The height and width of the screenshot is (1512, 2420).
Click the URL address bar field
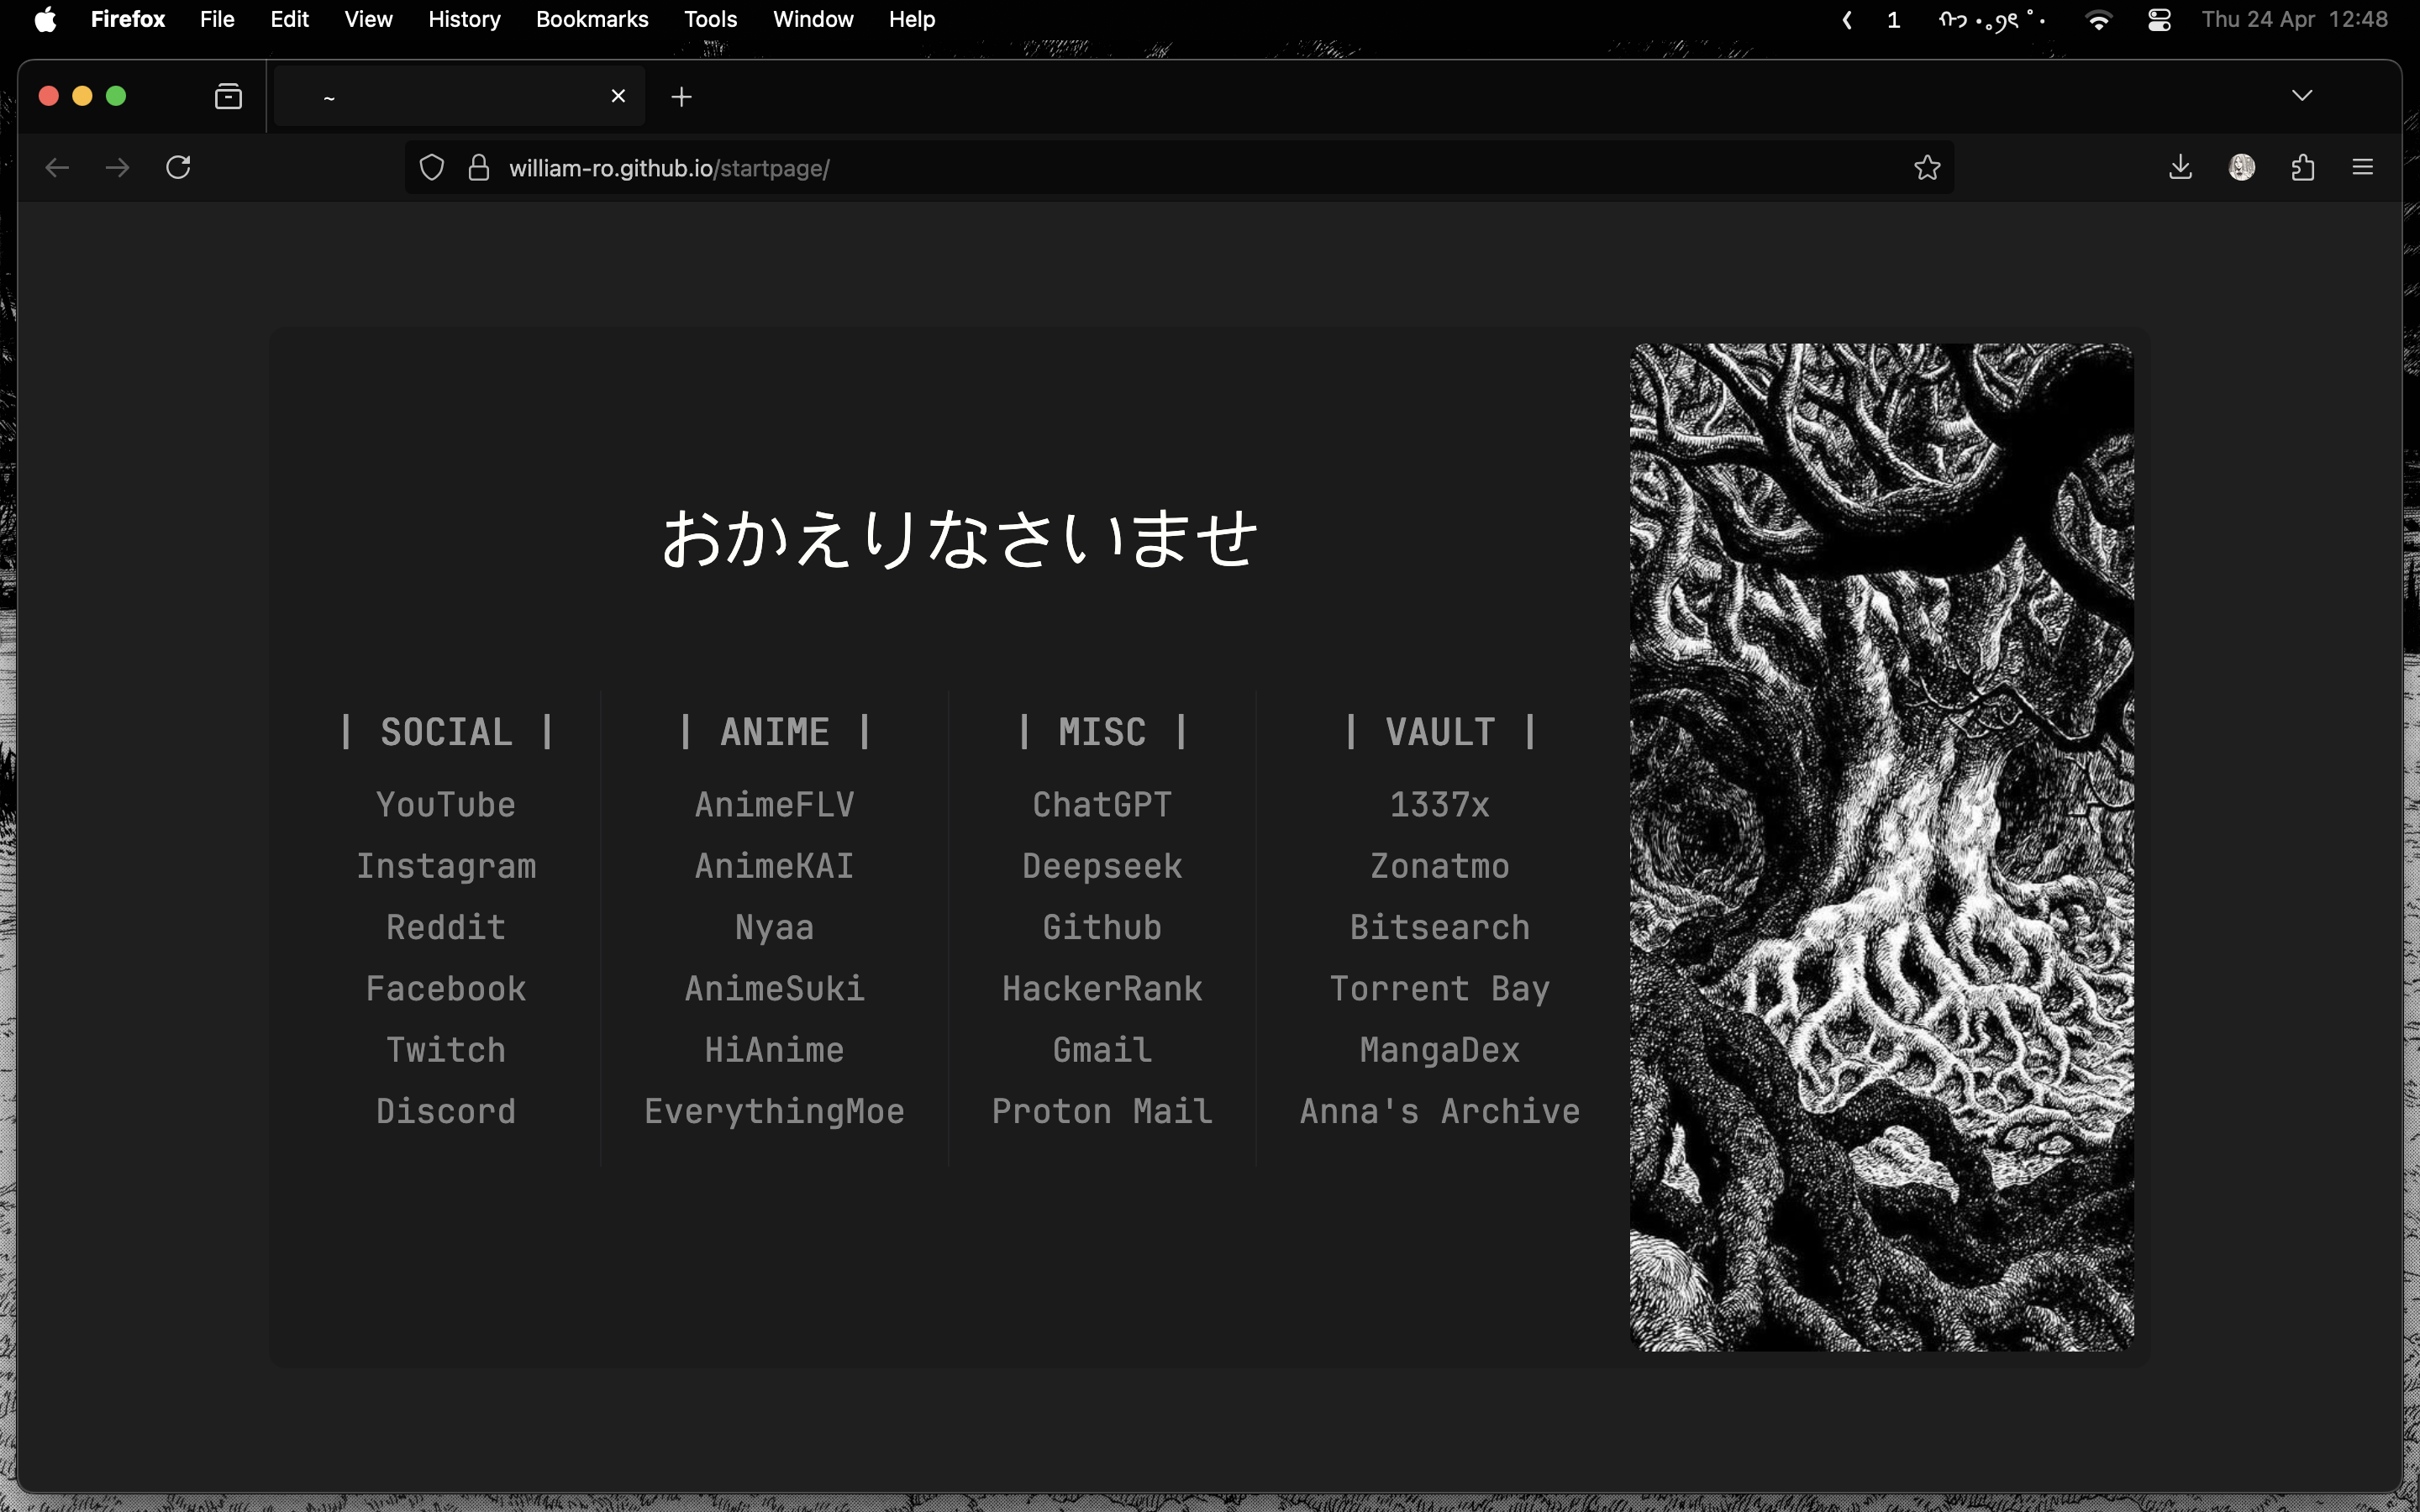1180,167
